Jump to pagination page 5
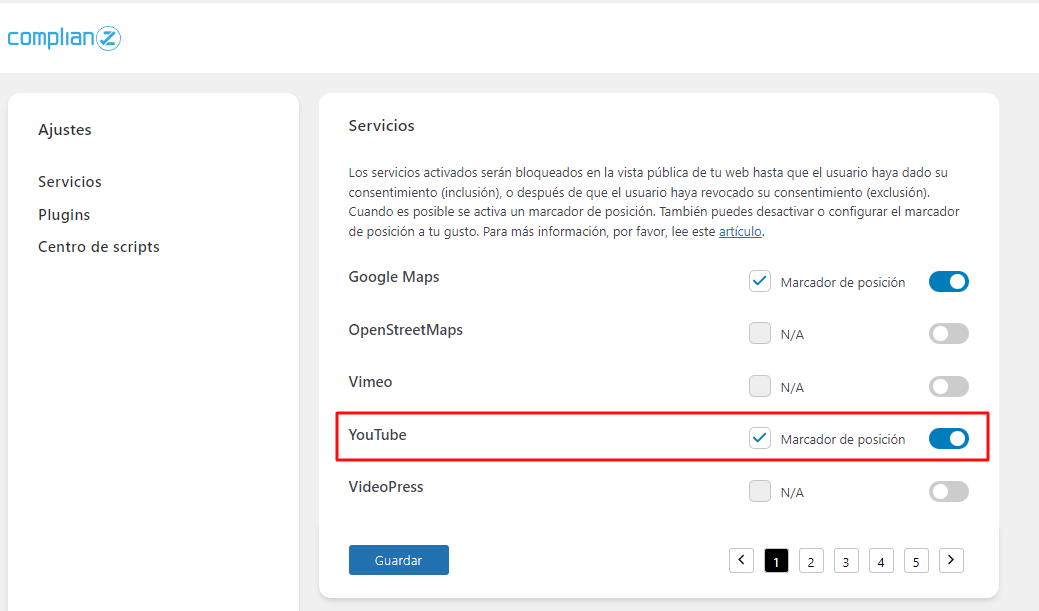 (x=916, y=561)
